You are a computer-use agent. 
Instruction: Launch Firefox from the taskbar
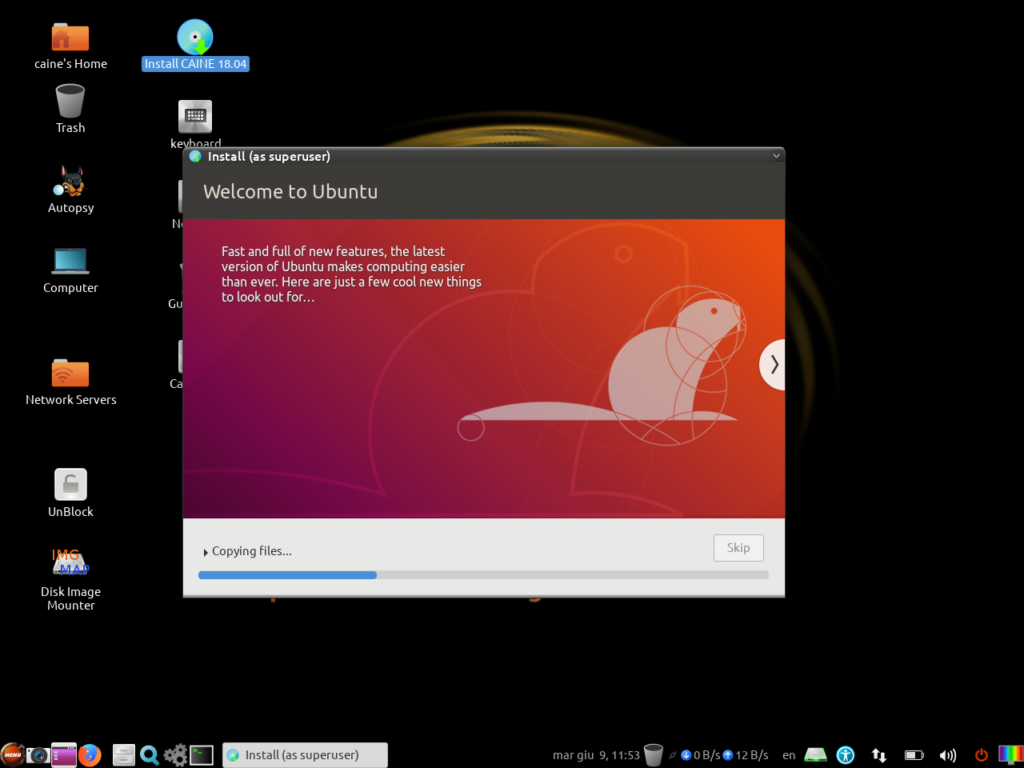tap(90, 755)
